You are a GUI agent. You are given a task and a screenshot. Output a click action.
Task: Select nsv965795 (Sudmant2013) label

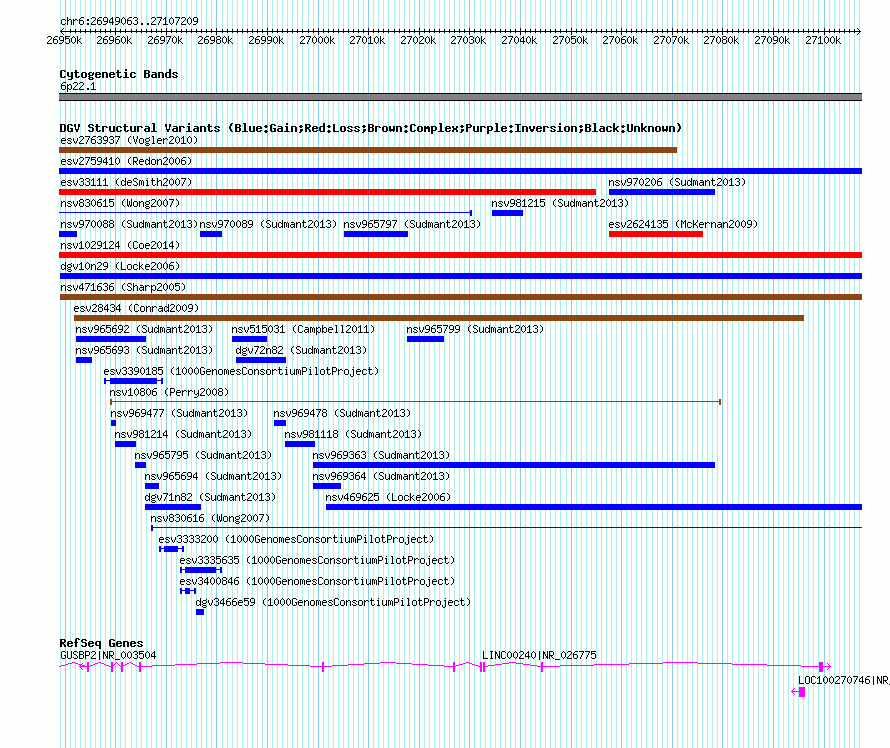click(203, 455)
